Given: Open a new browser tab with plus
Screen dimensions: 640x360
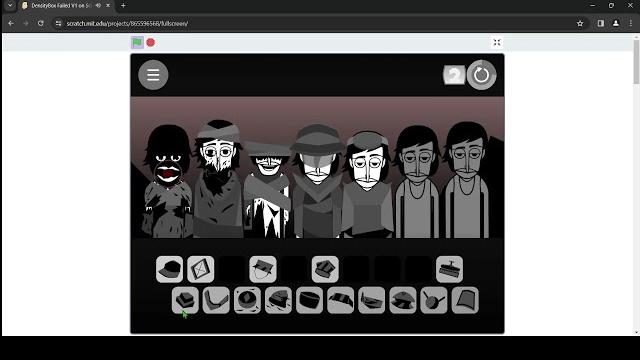Looking at the screenshot, I should click(x=123, y=6).
